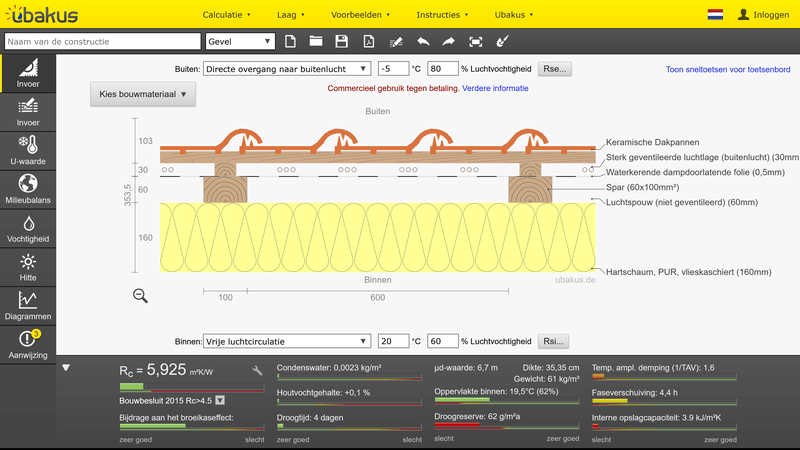Screen dimensions: 800x450
Task: Toggle fullscreen view icon
Action: click(476, 42)
